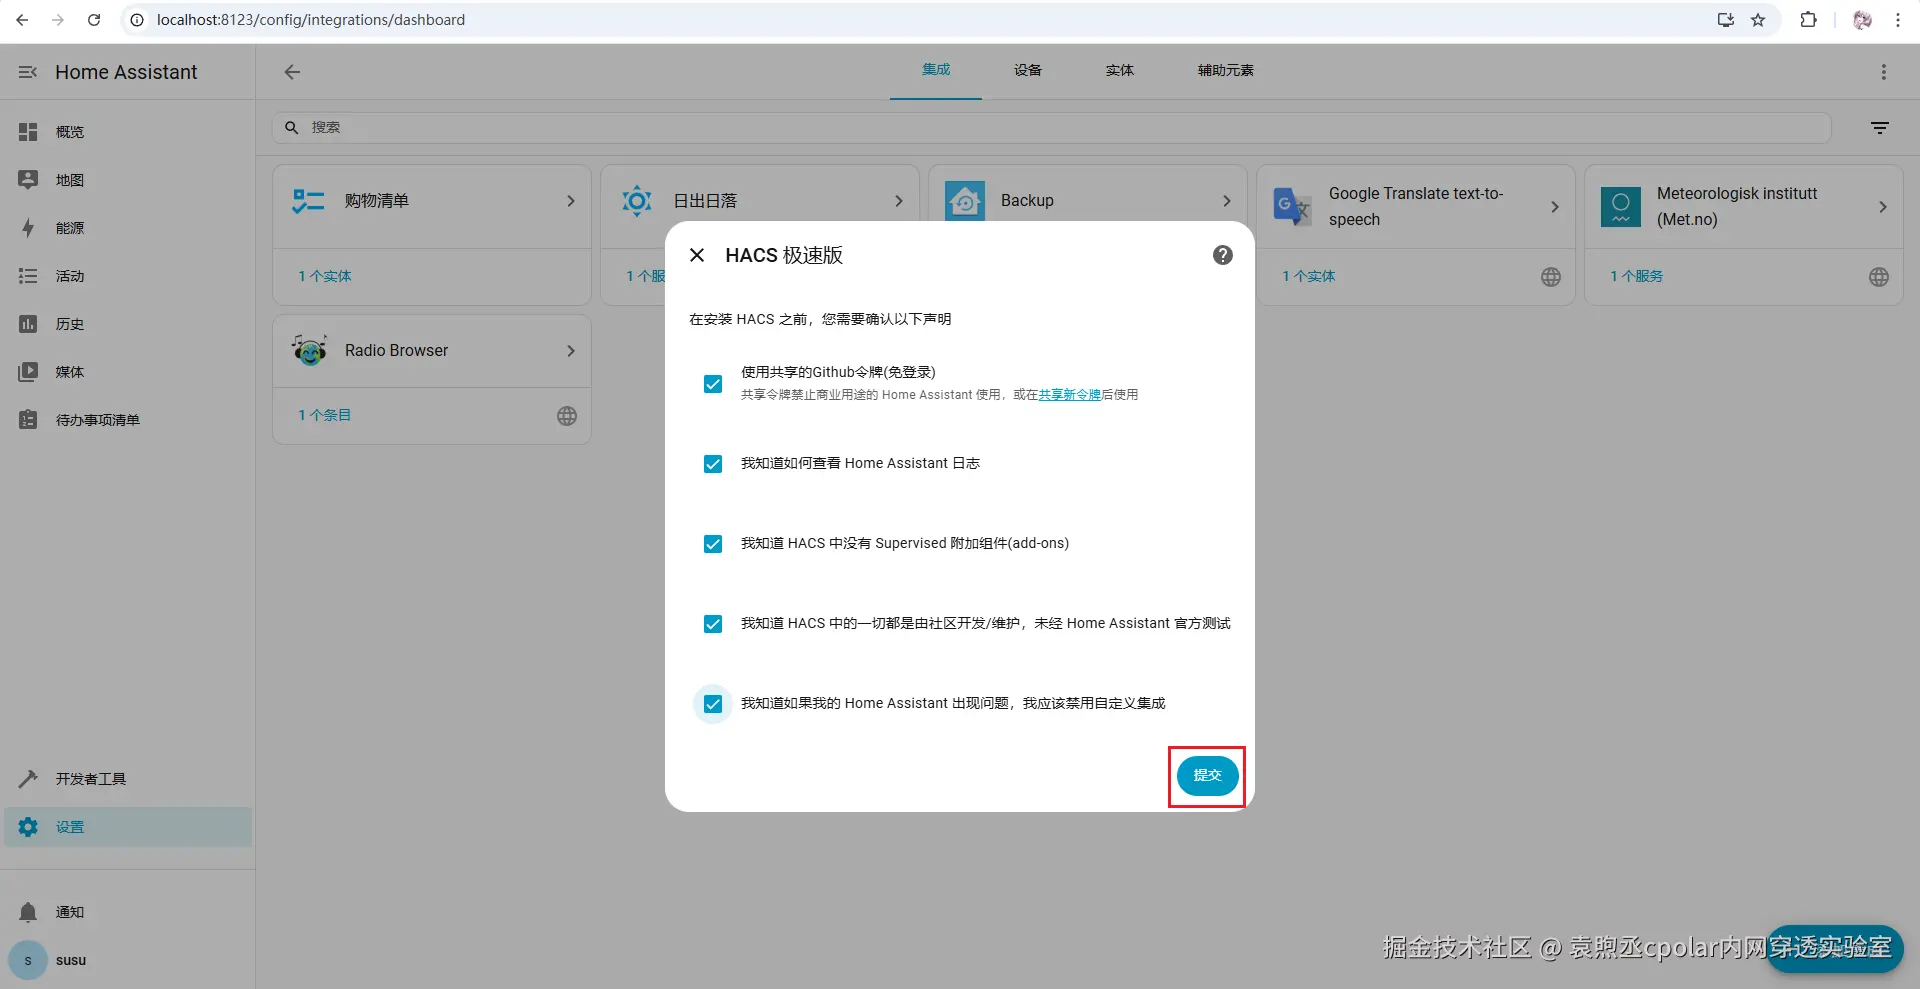1920x989 pixels.
Task: Click the Chrome profile avatar
Action: 1862,20
